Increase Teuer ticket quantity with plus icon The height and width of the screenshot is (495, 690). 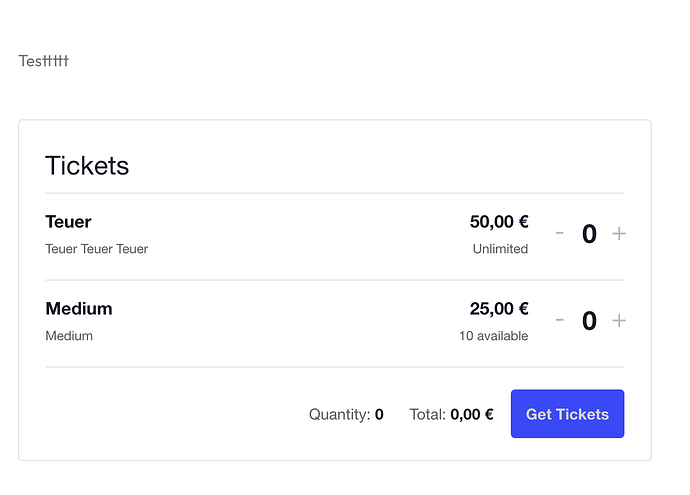[x=619, y=234]
